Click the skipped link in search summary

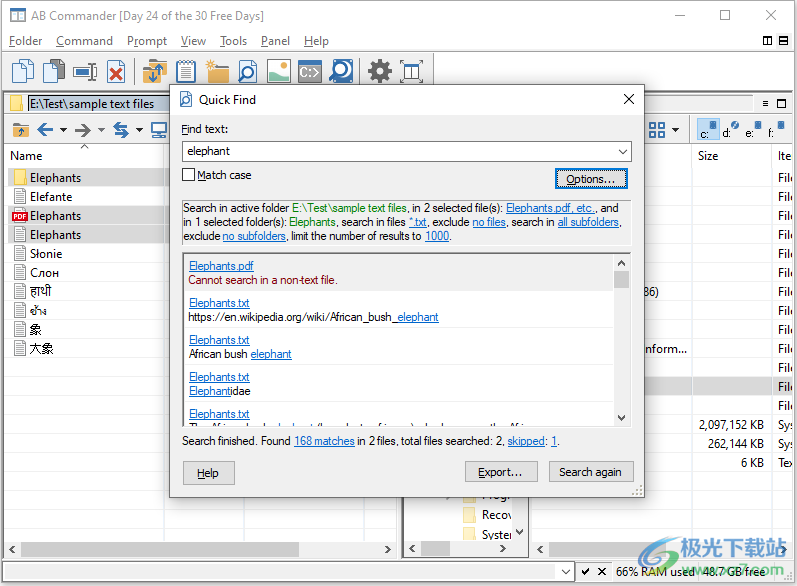(x=526, y=441)
